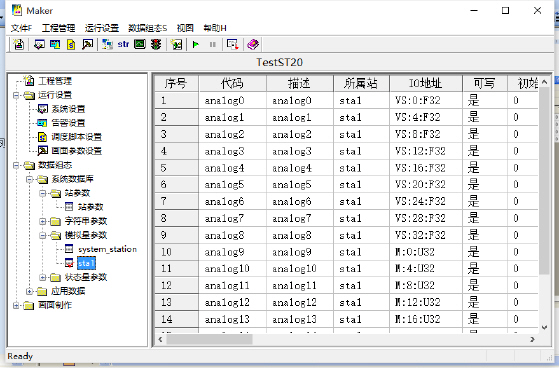Click the 'str' string parameters toolbar icon

pyautogui.click(x=123, y=45)
